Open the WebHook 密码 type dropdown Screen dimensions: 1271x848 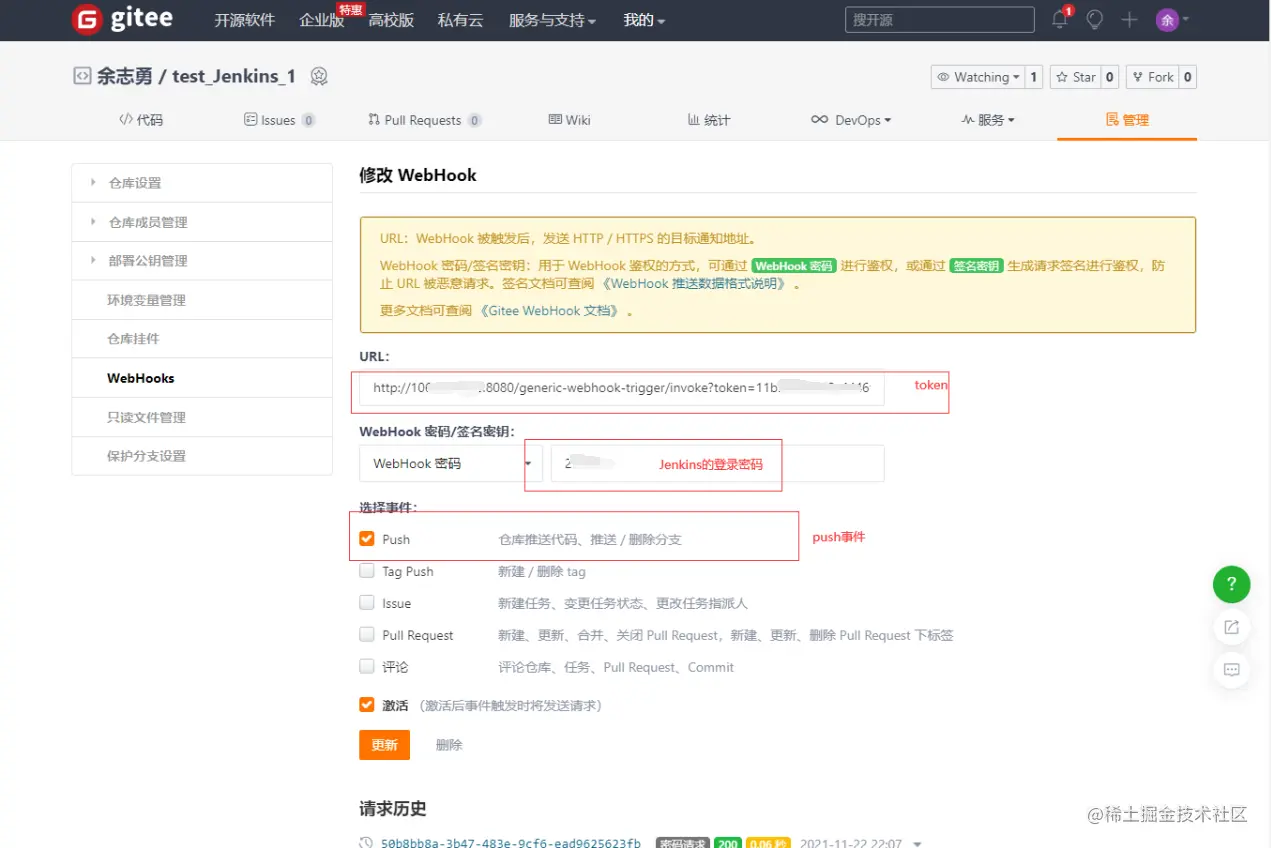451,463
